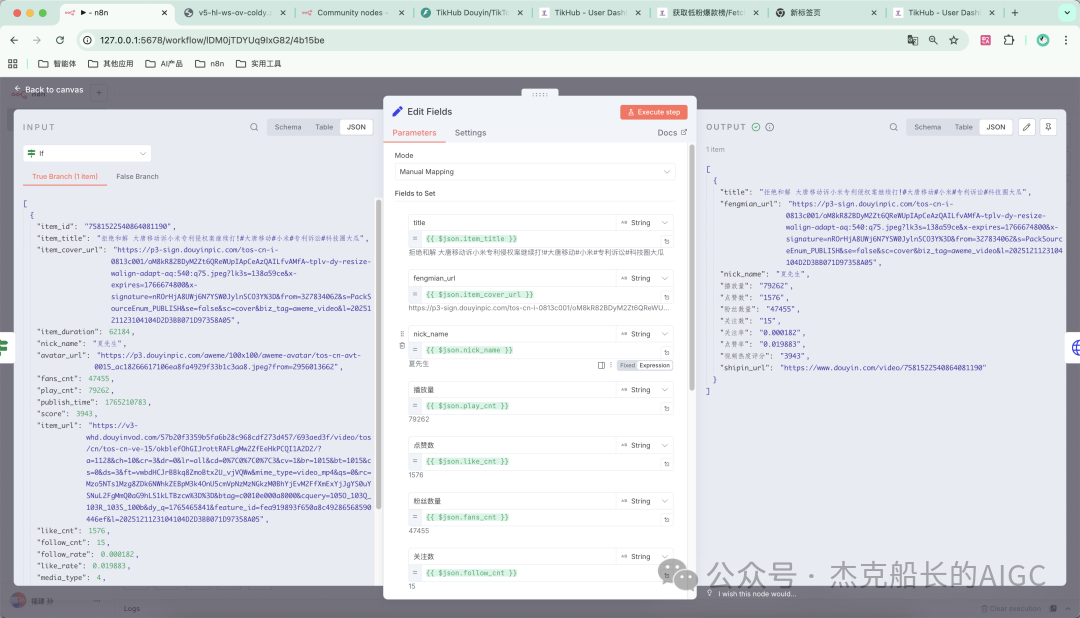
Task: Select JSON view in the OUTPUT panel
Action: coord(995,127)
